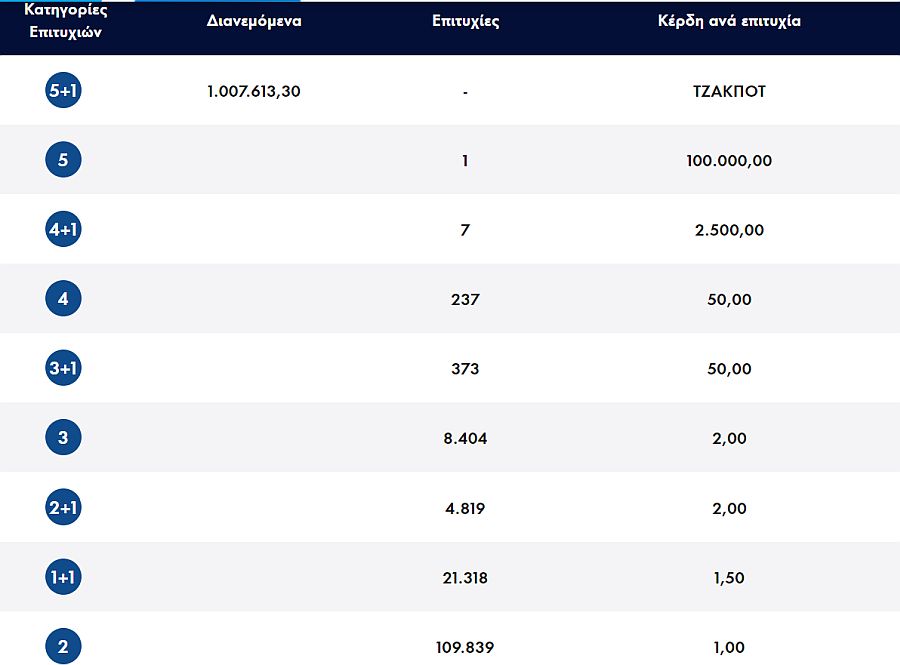900x665 pixels.
Task: Click the 4+1 category badge
Action: point(63,230)
